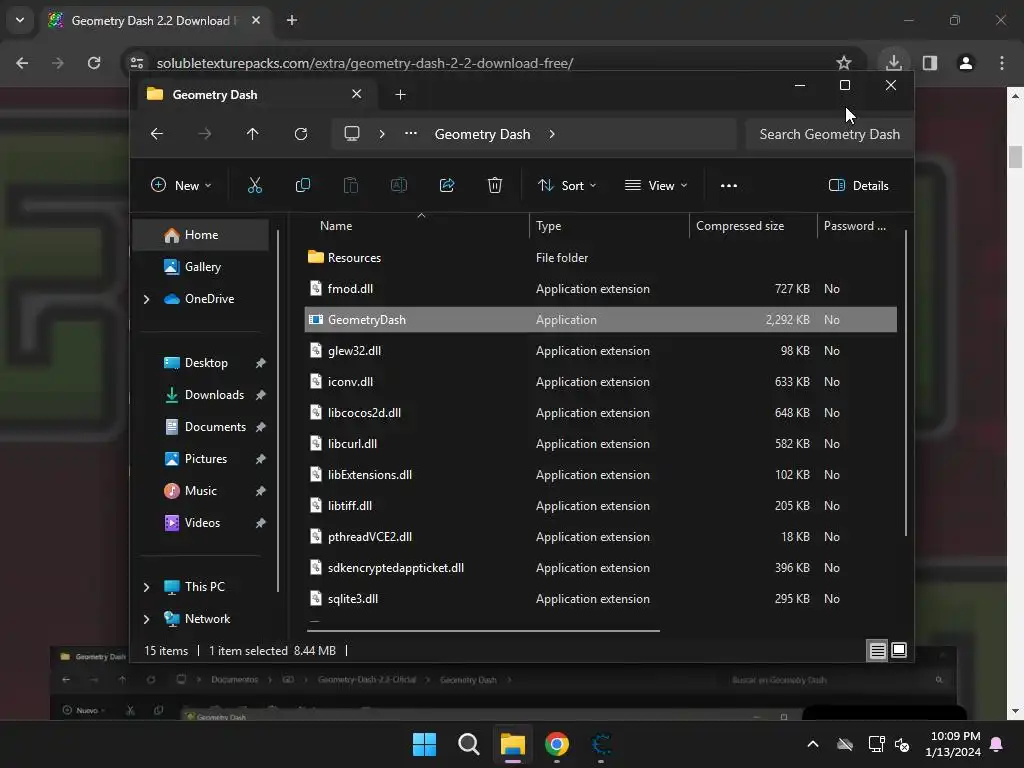Image resolution: width=1024 pixels, height=768 pixels.
Task: Click chevron after Geometry Dash breadcrumb
Action: (x=552, y=134)
